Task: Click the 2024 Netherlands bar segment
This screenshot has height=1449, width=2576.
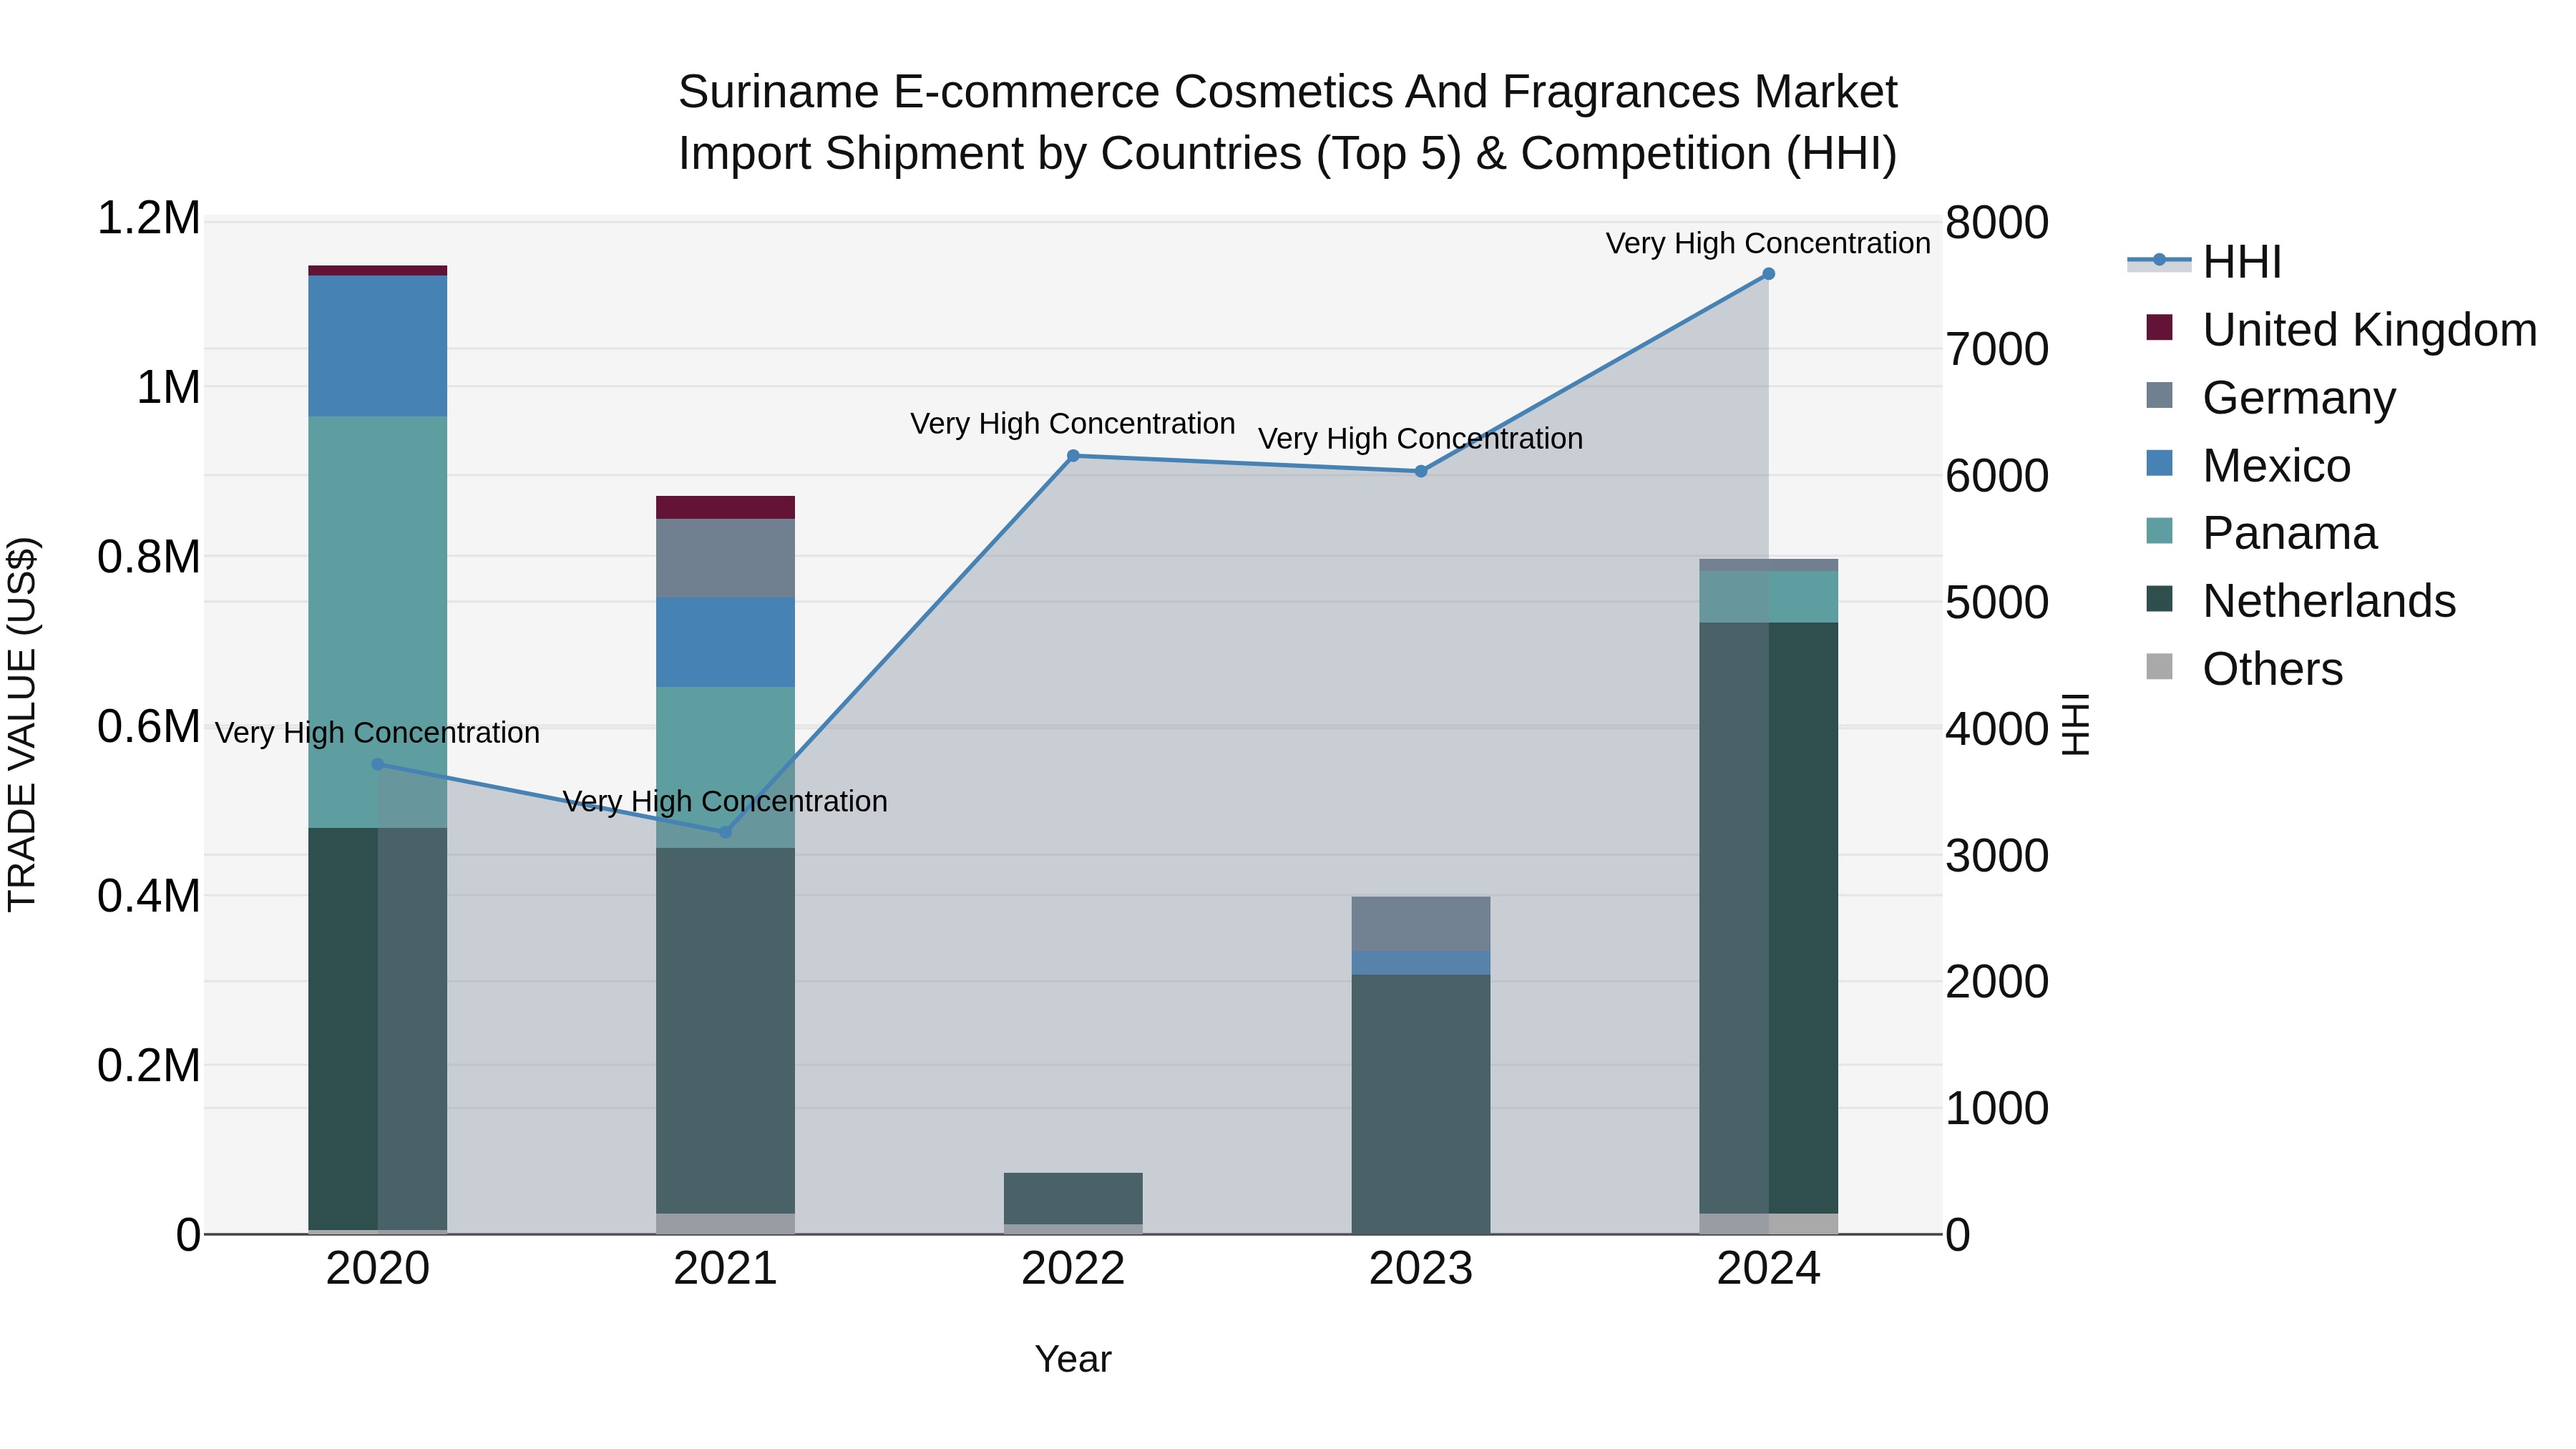Action: click(x=1768, y=918)
